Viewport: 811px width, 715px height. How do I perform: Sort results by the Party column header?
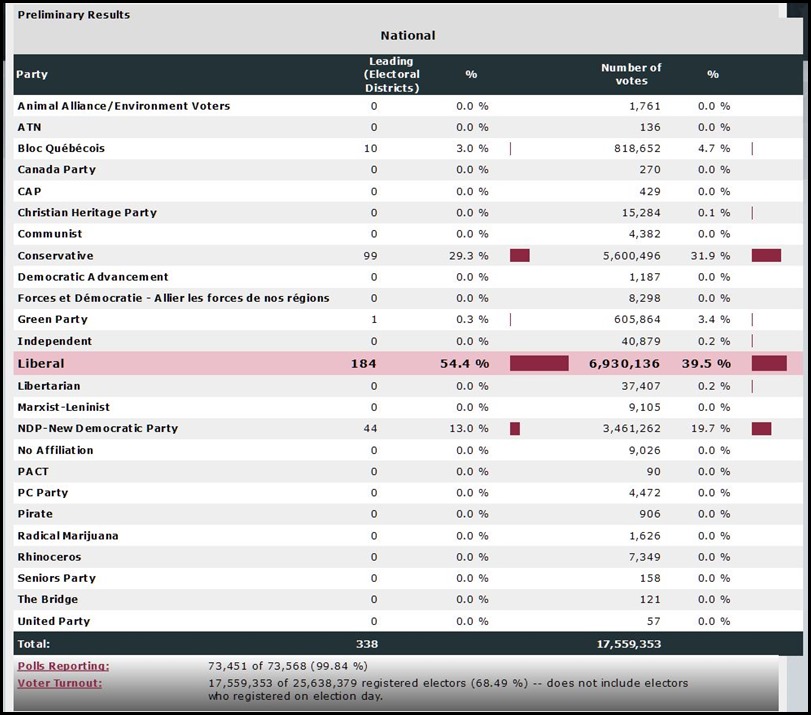click(30, 74)
